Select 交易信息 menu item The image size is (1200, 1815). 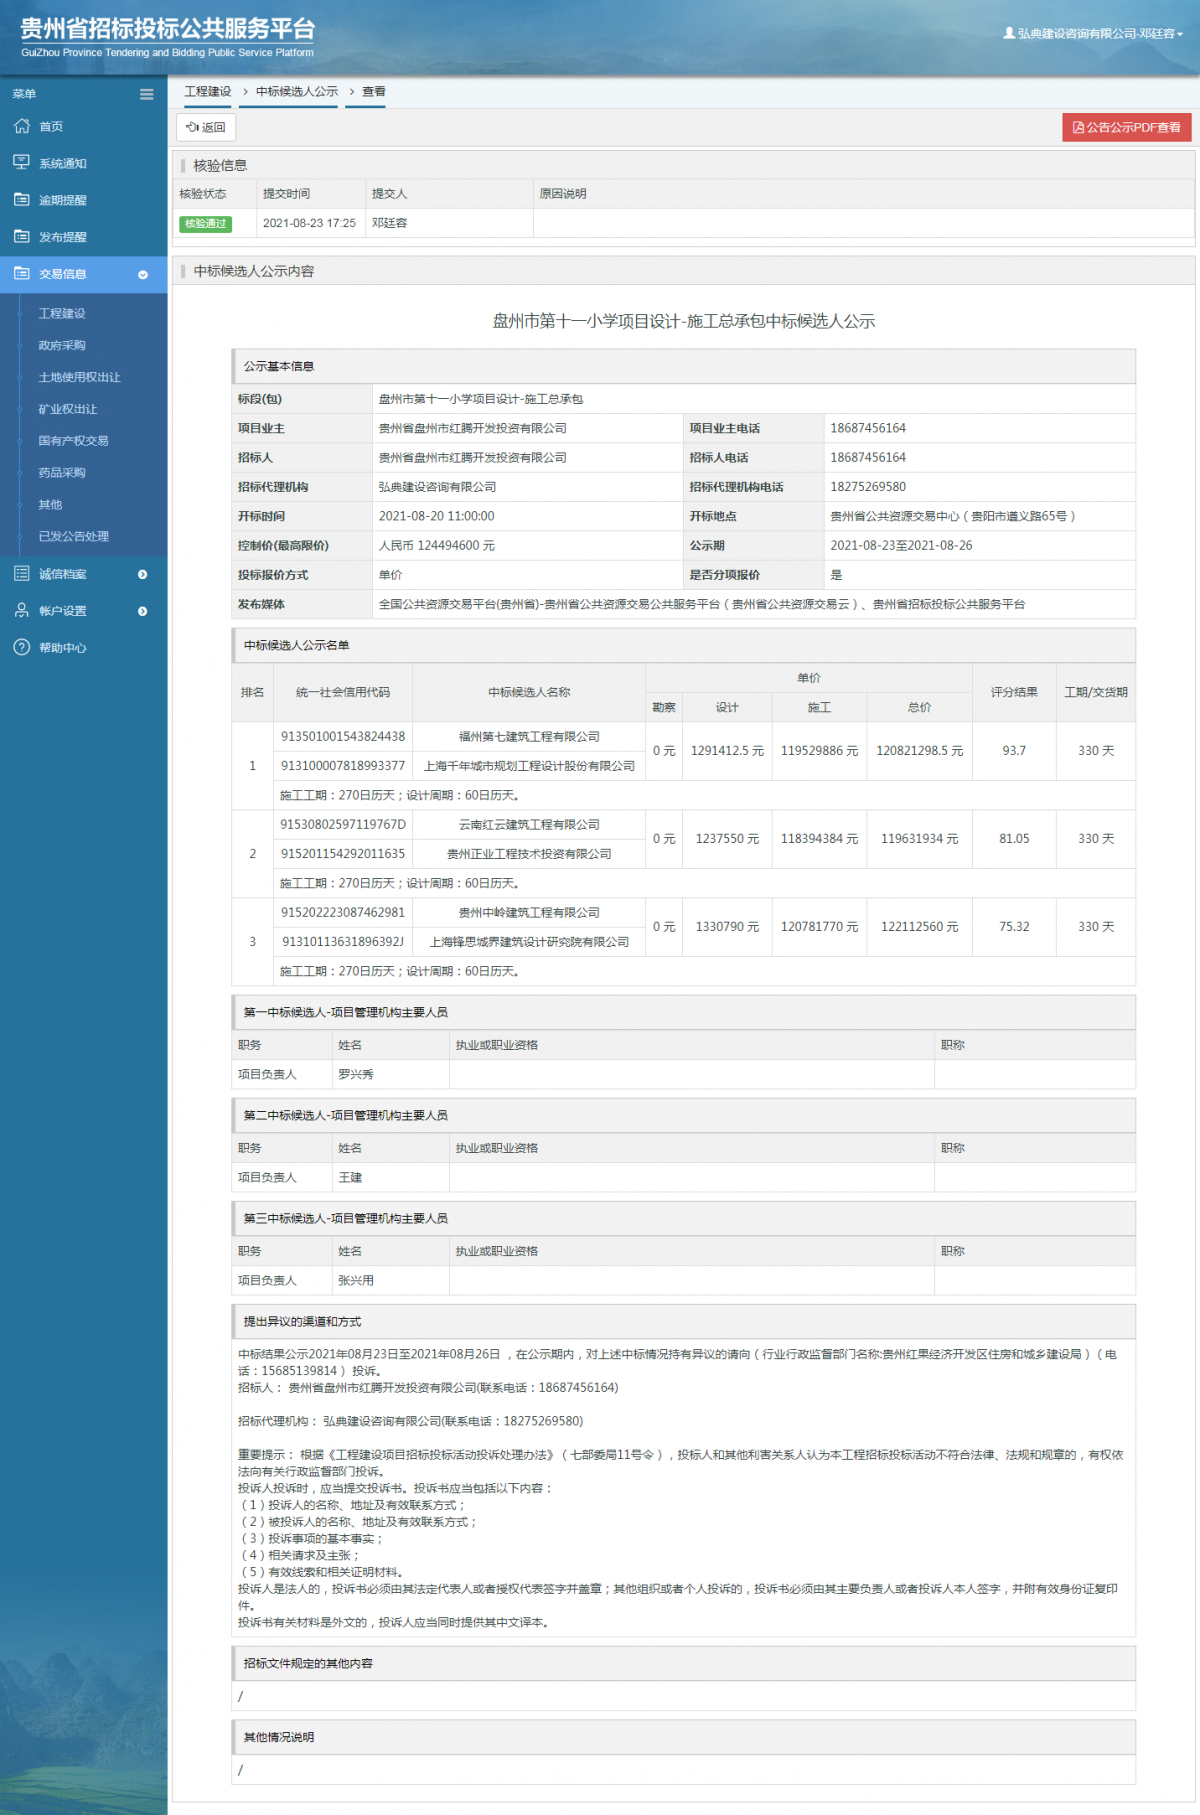[x=63, y=274]
